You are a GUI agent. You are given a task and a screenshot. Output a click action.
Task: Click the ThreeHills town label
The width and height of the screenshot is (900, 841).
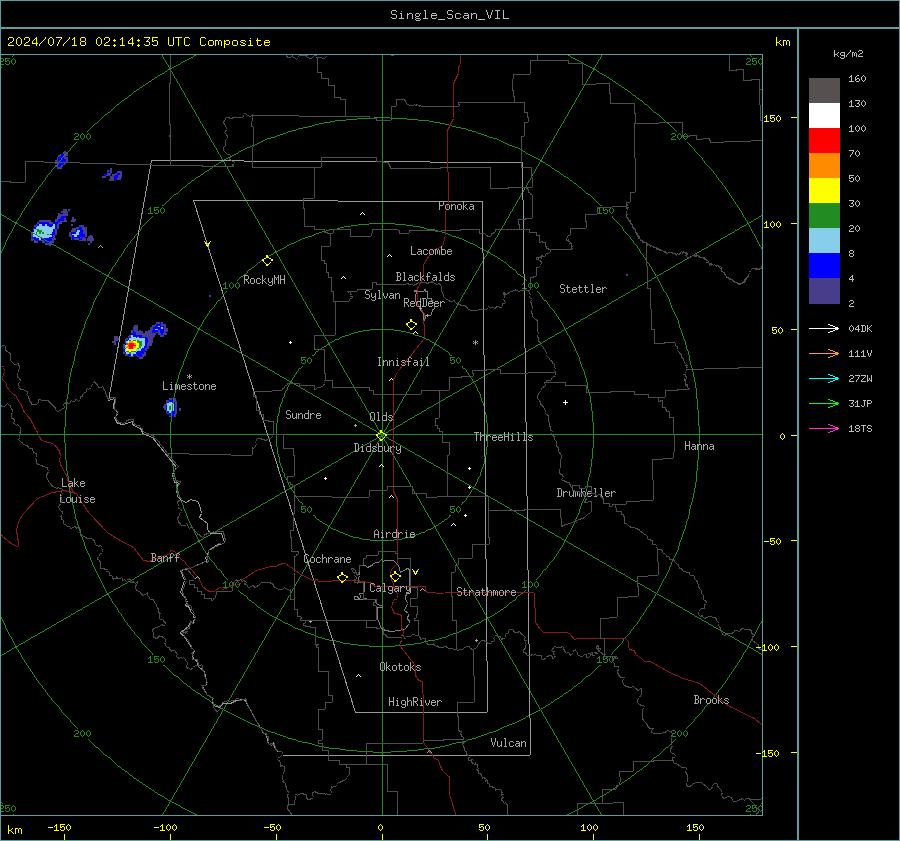(x=503, y=437)
